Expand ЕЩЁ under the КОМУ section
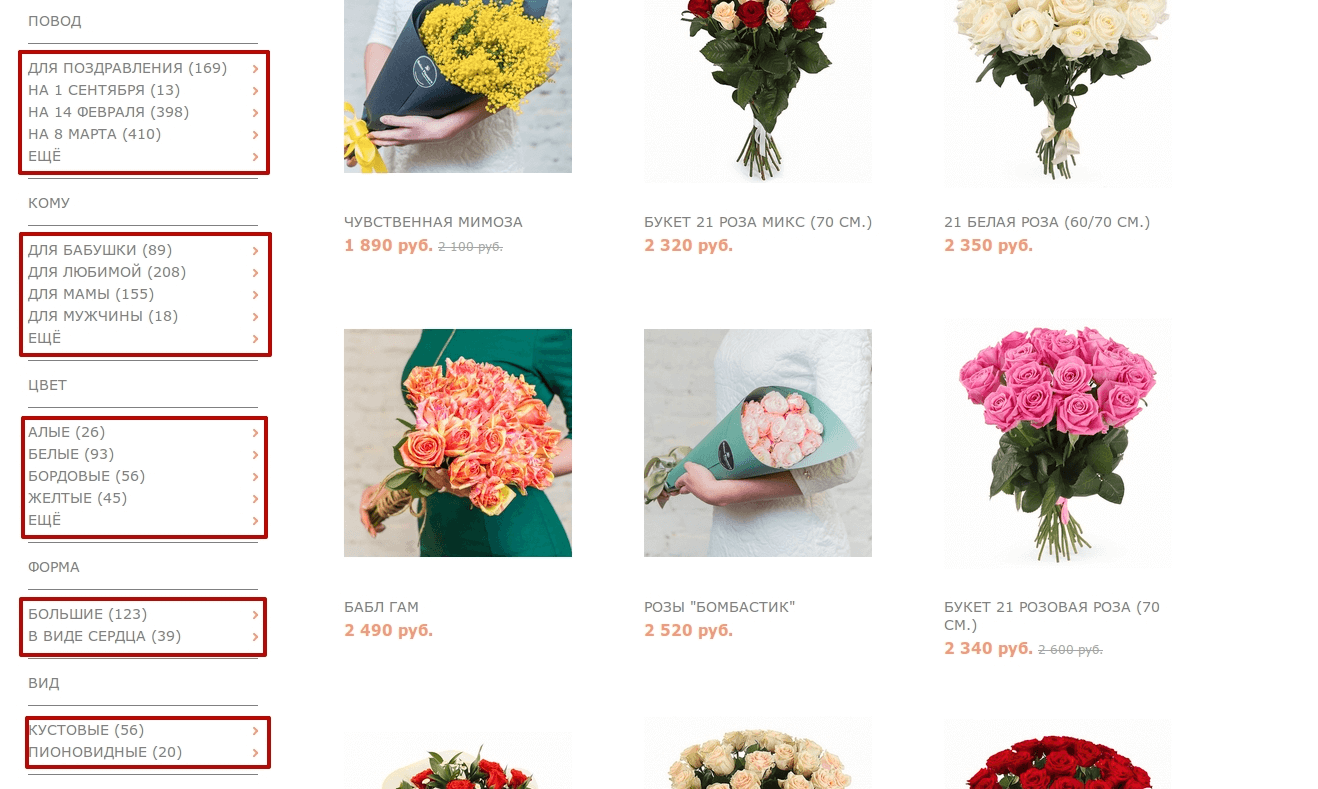Image resolution: width=1318 pixels, height=789 pixels. pos(143,338)
